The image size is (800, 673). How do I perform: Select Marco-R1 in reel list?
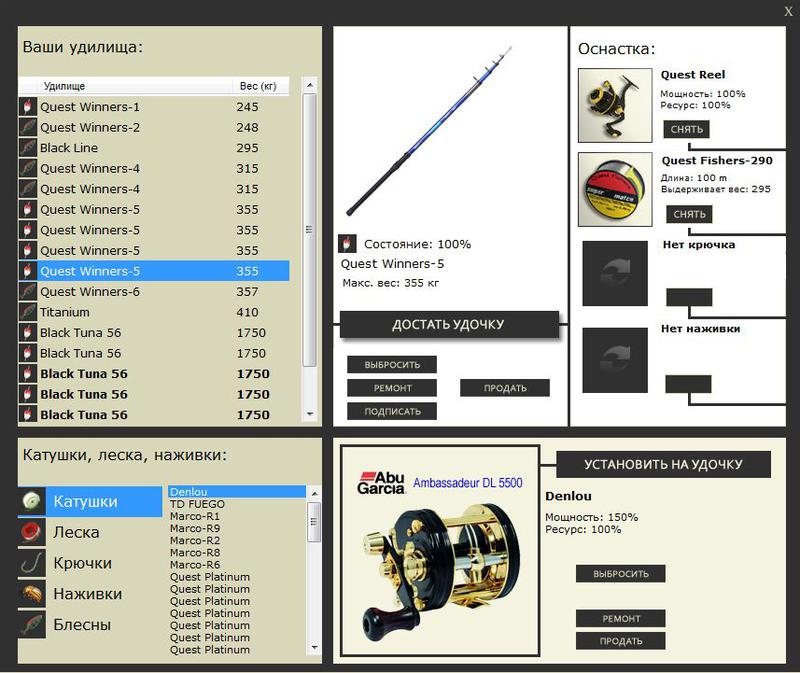(x=237, y=516)
